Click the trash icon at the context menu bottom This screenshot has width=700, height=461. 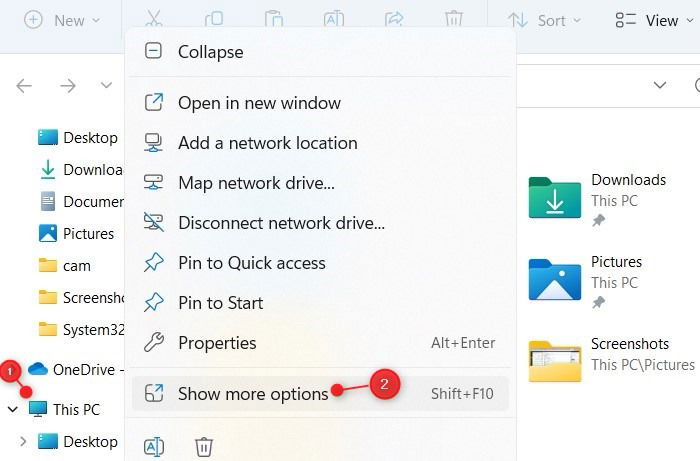204,446
